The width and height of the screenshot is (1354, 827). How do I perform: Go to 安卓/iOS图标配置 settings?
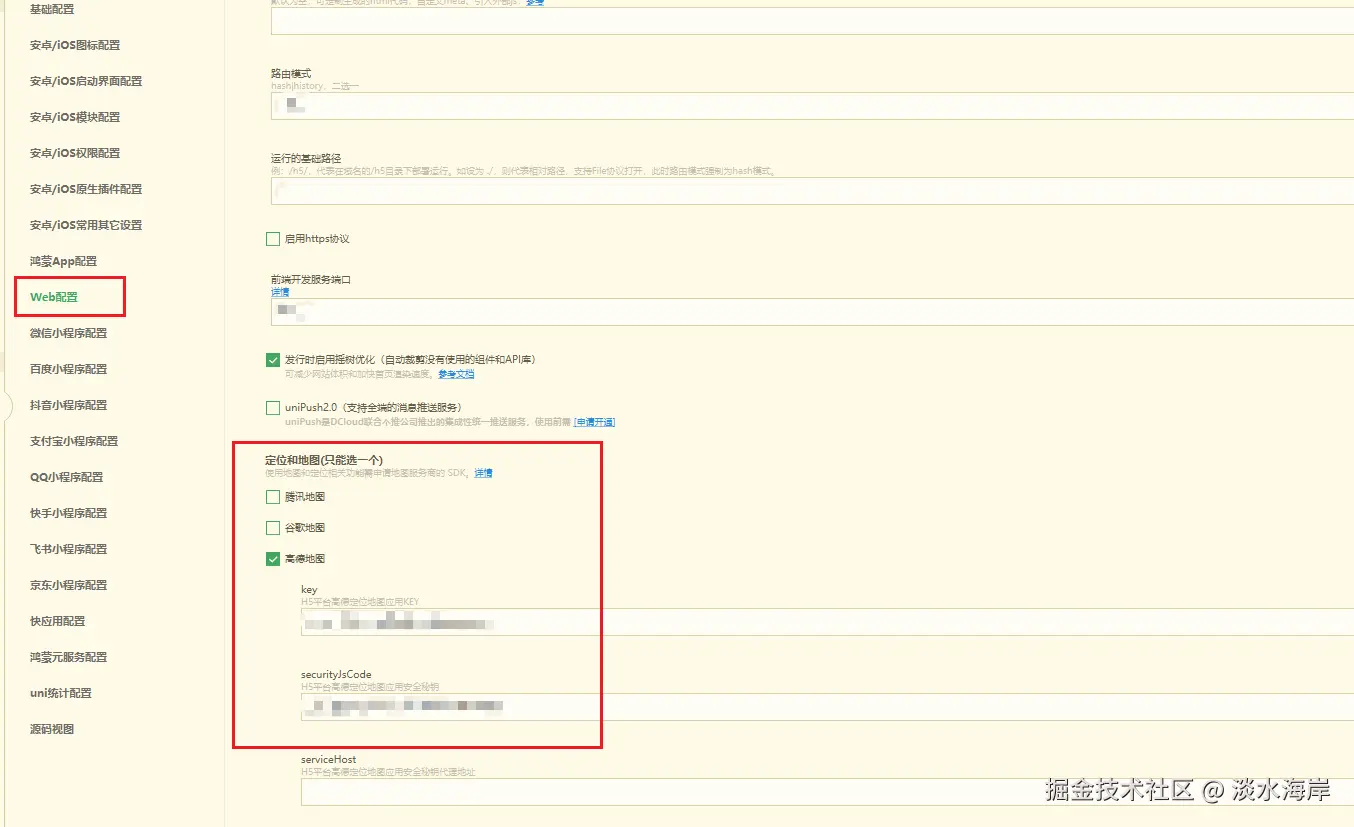75,45
